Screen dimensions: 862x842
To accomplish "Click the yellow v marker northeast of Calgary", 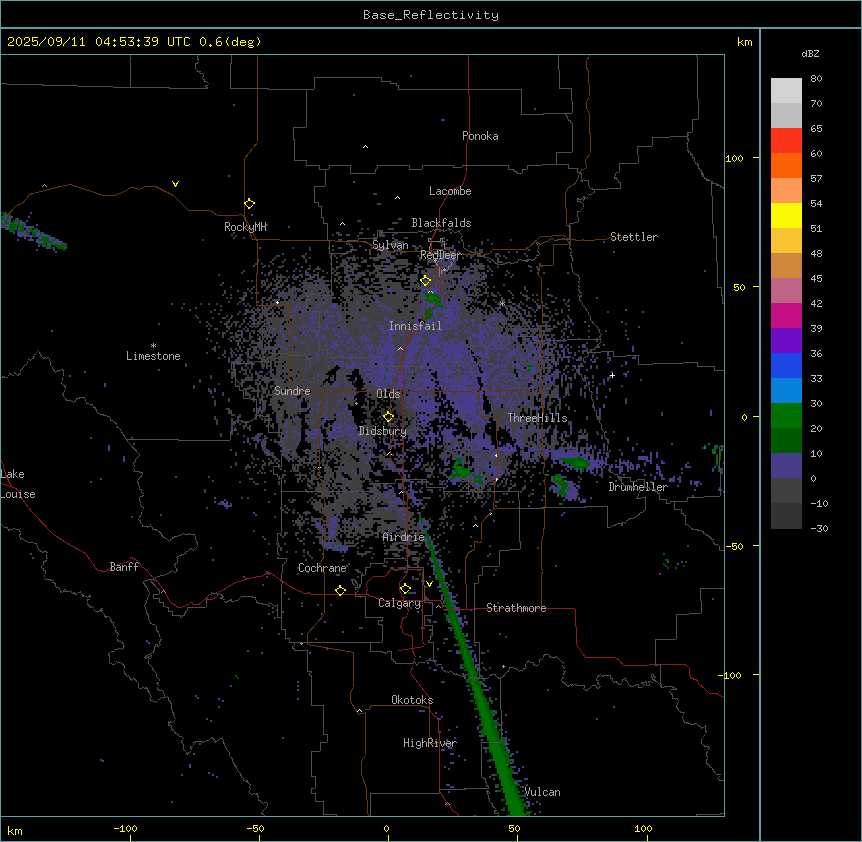I will click(429, 584).
